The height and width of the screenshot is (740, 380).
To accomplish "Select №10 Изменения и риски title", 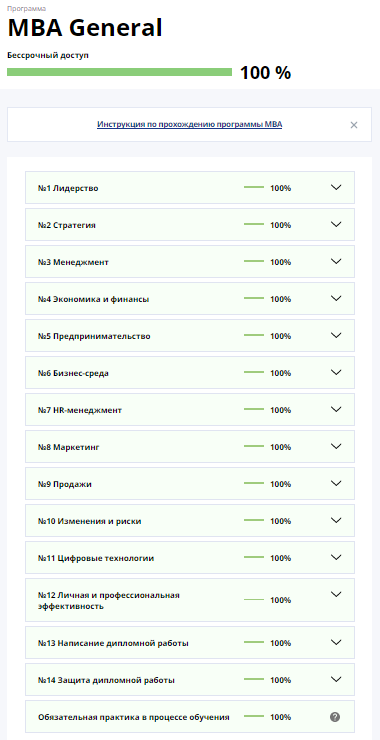I will (x=89, y=521).
